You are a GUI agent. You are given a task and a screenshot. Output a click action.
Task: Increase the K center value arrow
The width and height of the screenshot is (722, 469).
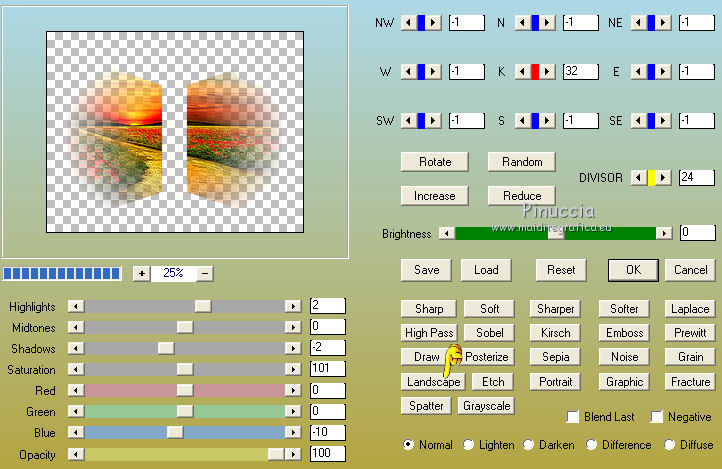(x=547, y=72)
